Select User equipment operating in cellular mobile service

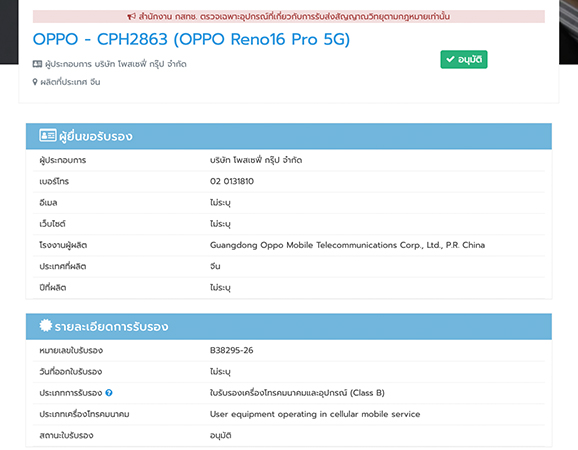tap(315, 414)
